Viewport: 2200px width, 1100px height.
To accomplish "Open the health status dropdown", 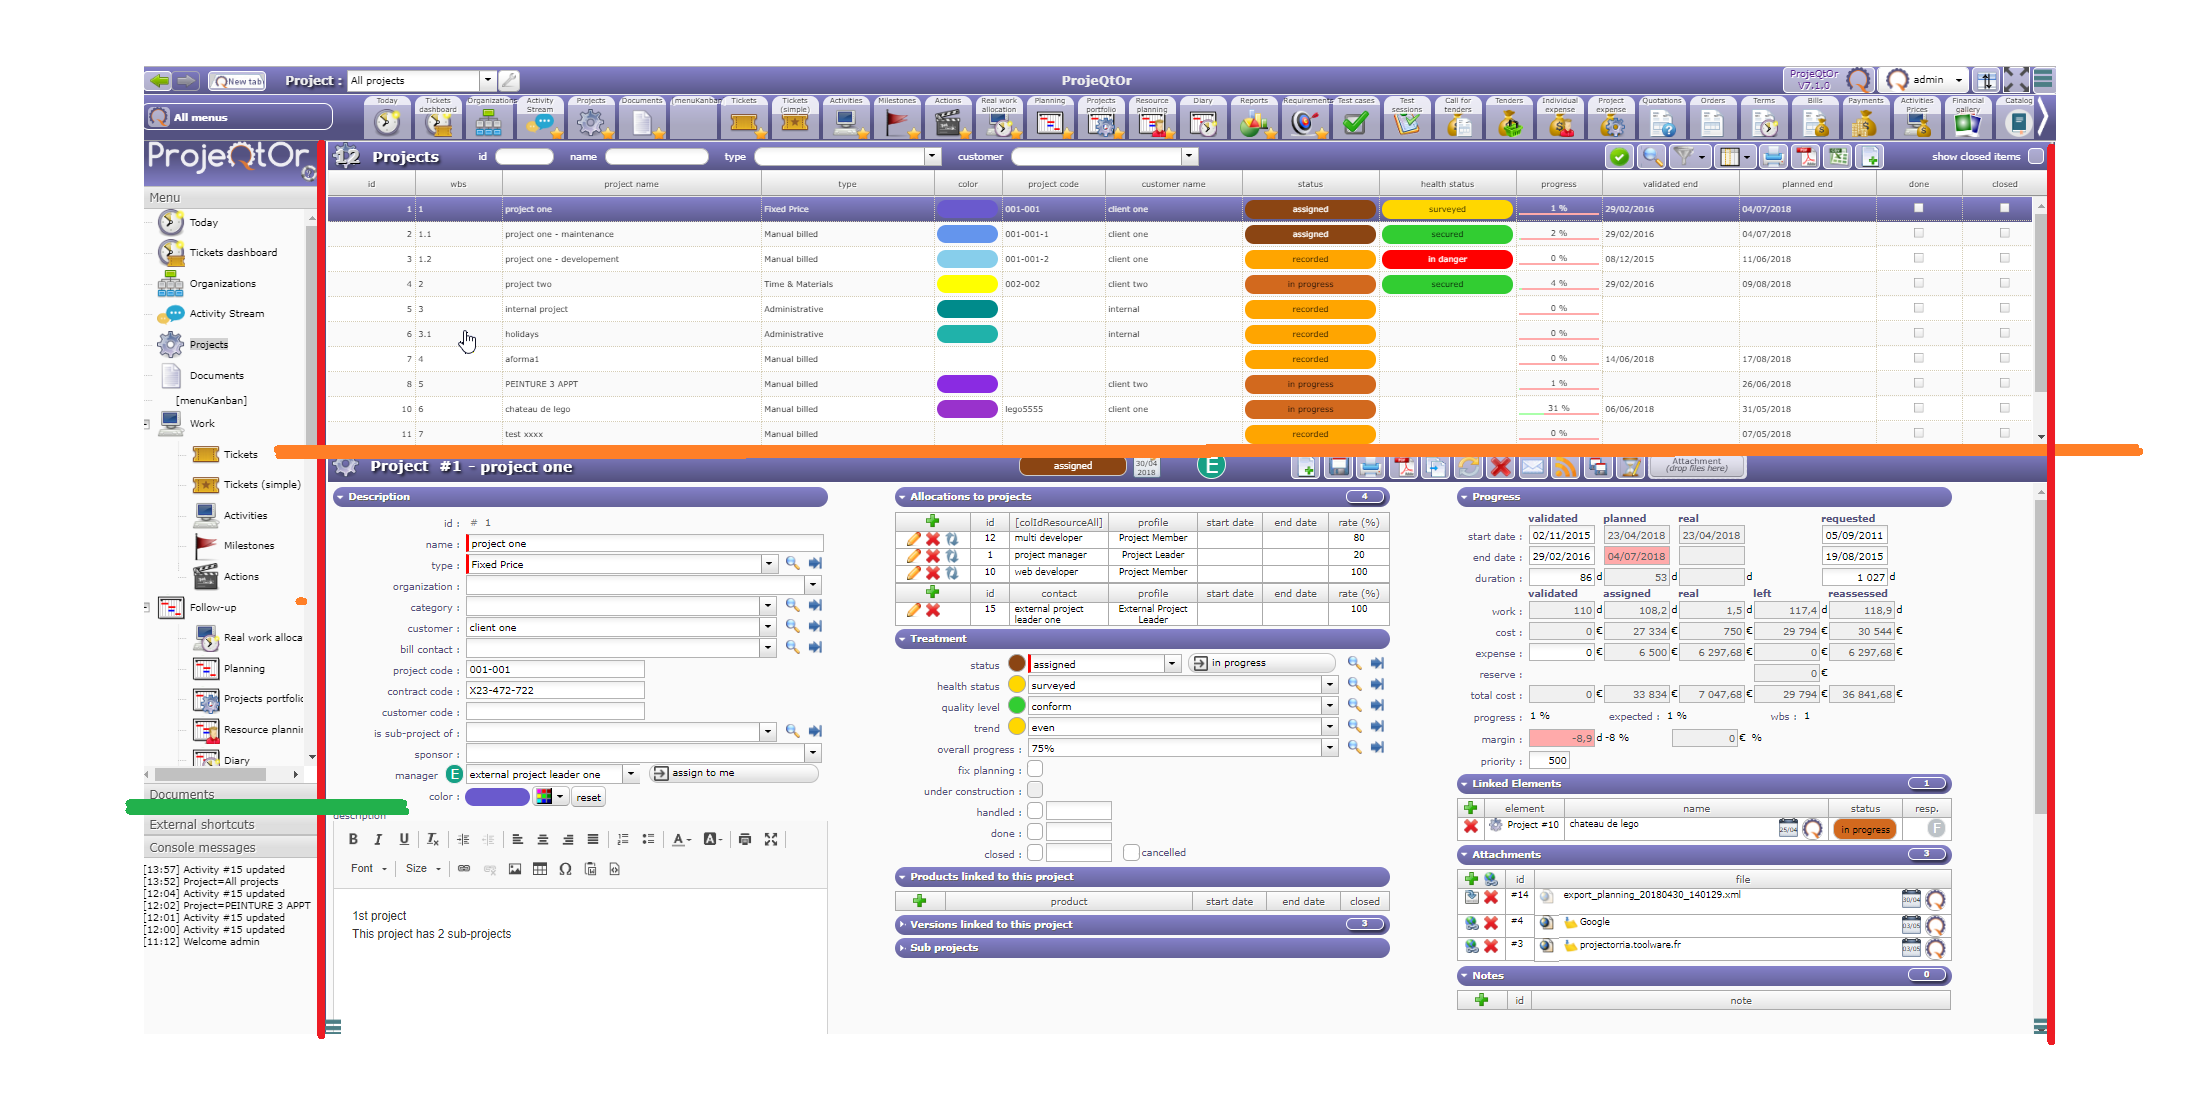I will coord(1329,685).
